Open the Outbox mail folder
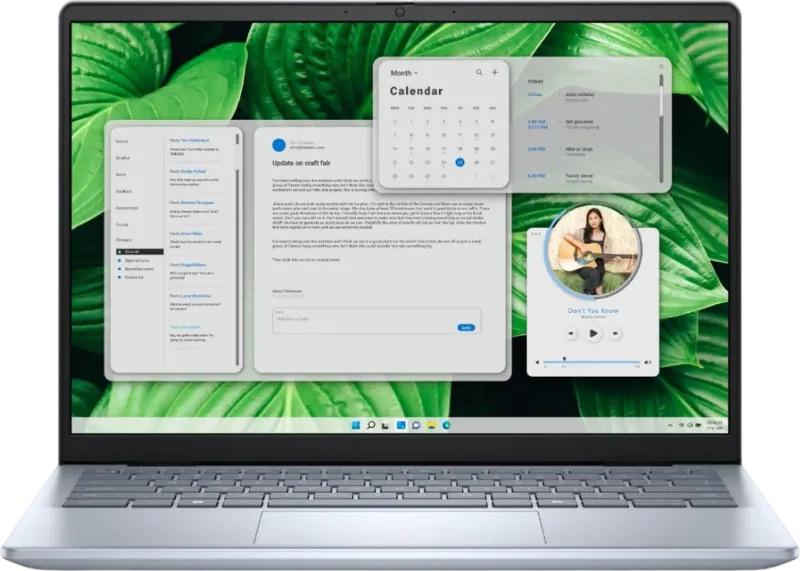Viewport: 800px width, 571px height. click(123, 191)
